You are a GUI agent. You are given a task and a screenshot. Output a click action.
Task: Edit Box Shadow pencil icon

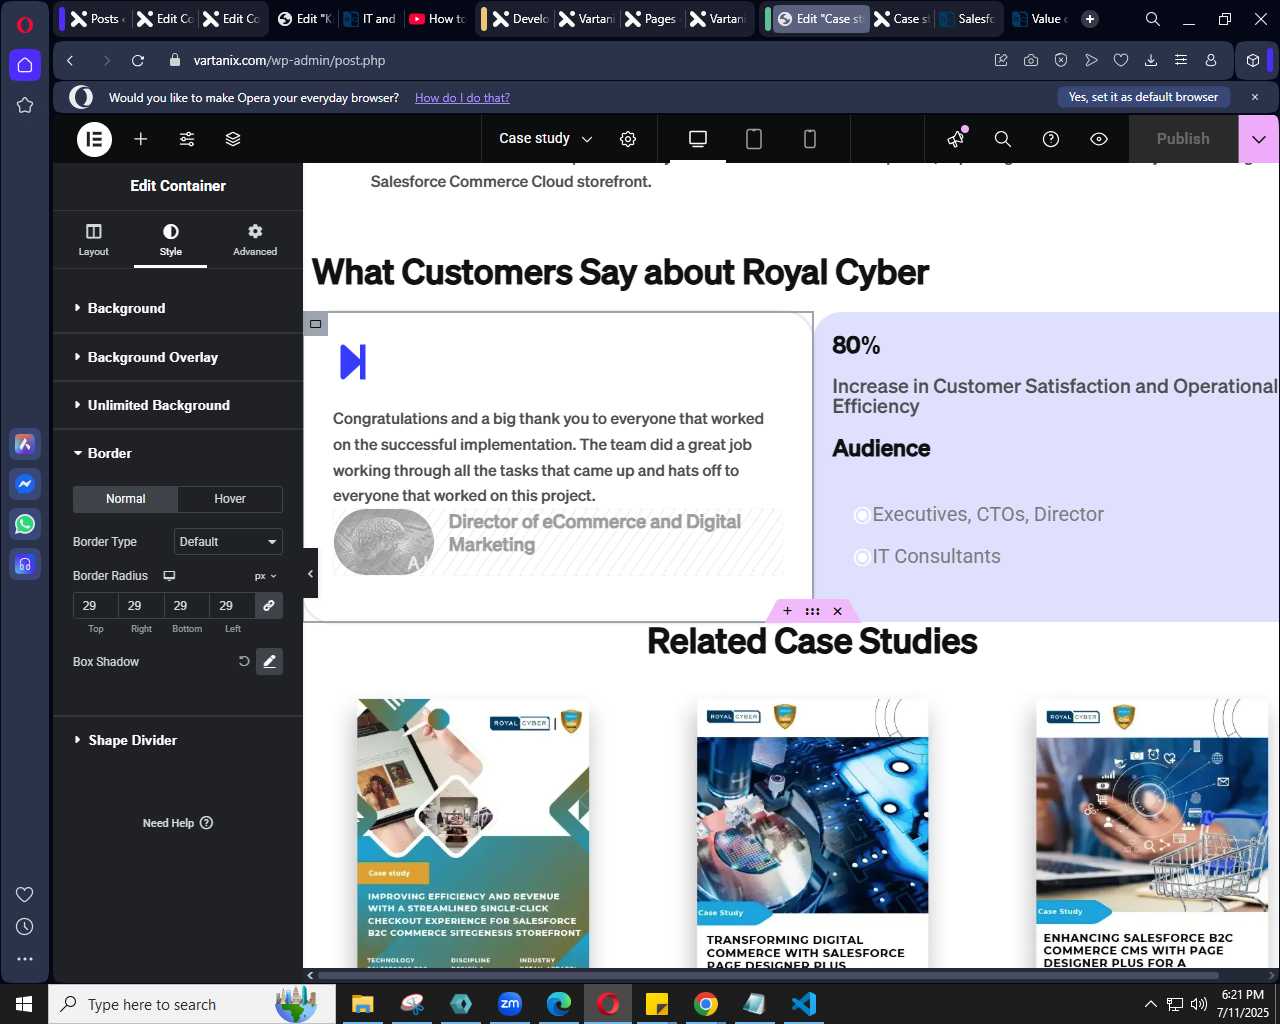point(270,662)
